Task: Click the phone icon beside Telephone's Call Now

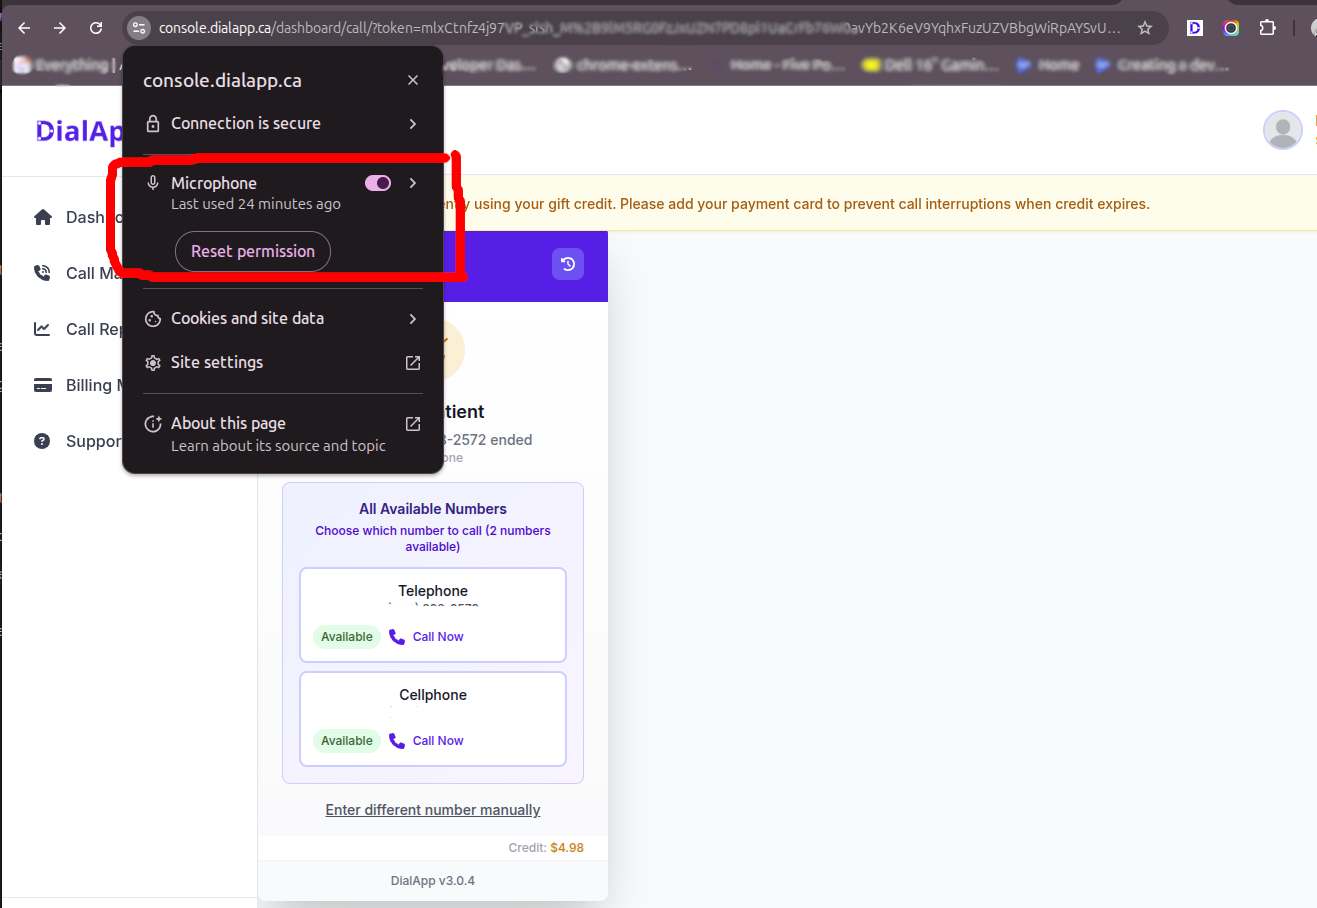Action: click(397, 637)
